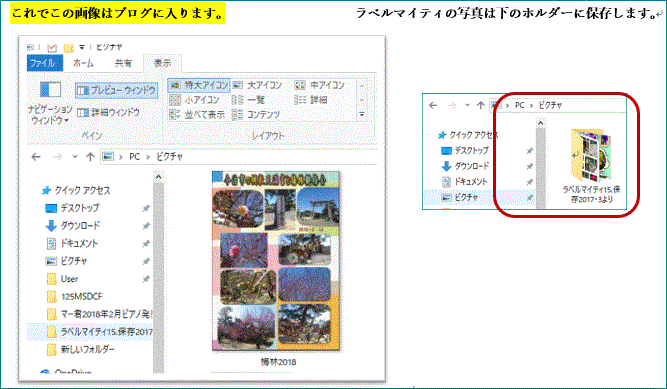Select the 梅林2018 image thumbnail

click(x=276, y=261)
